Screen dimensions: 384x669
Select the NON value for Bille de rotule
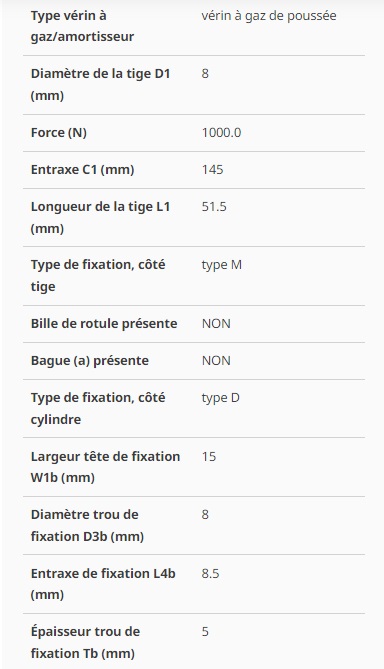[x=216, y=323]
